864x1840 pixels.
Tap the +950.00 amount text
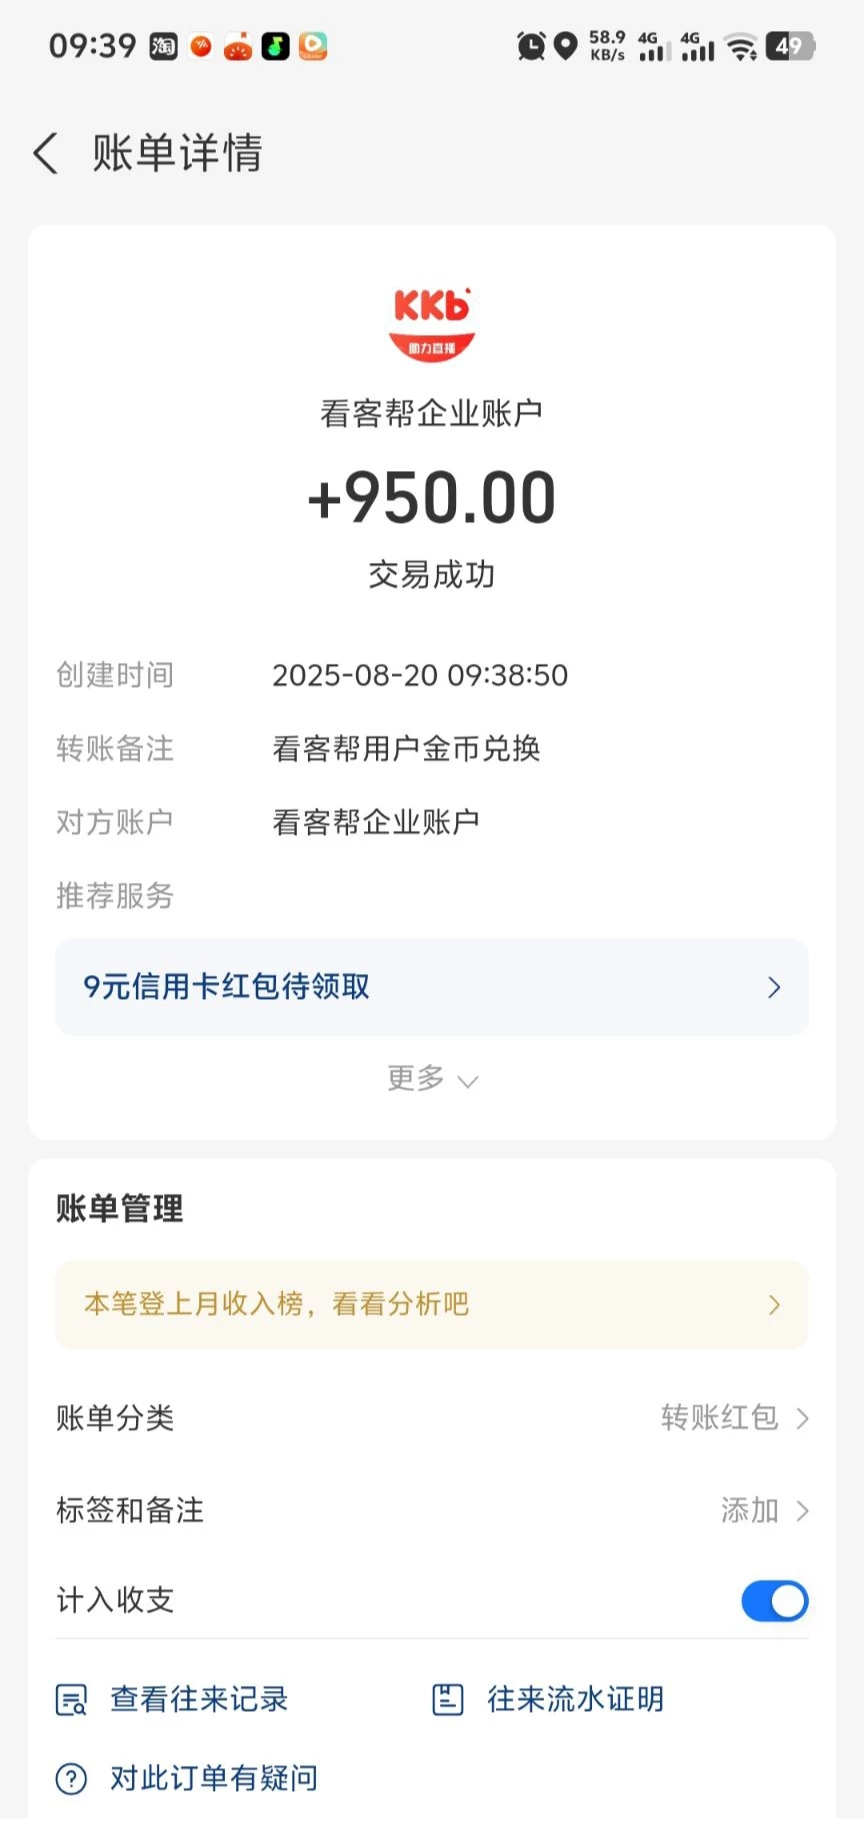[432, 497]
